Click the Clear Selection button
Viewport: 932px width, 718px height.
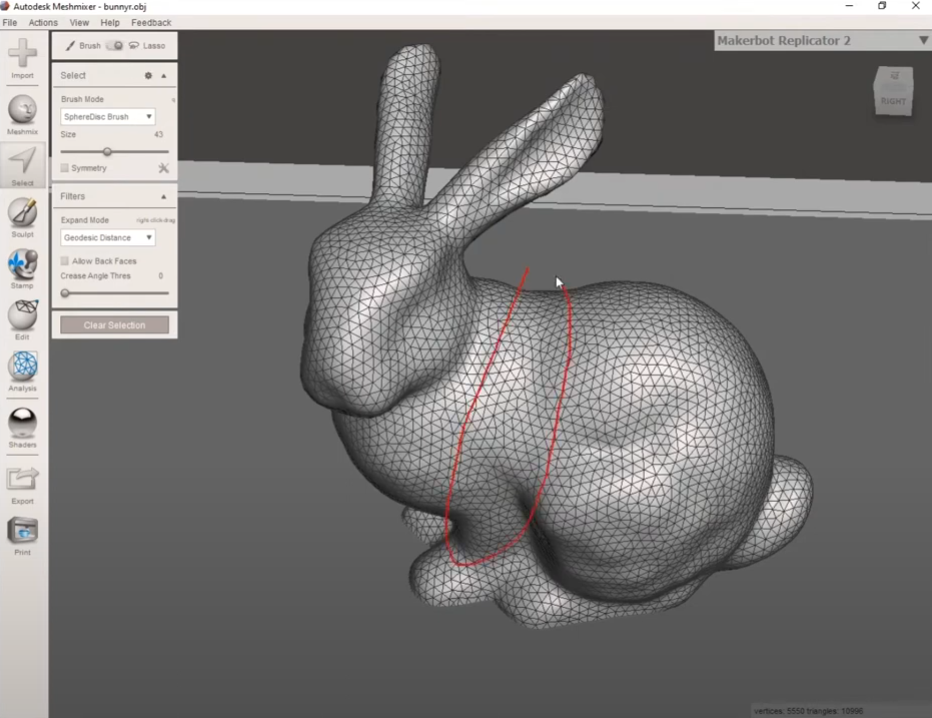coord(114,325)
